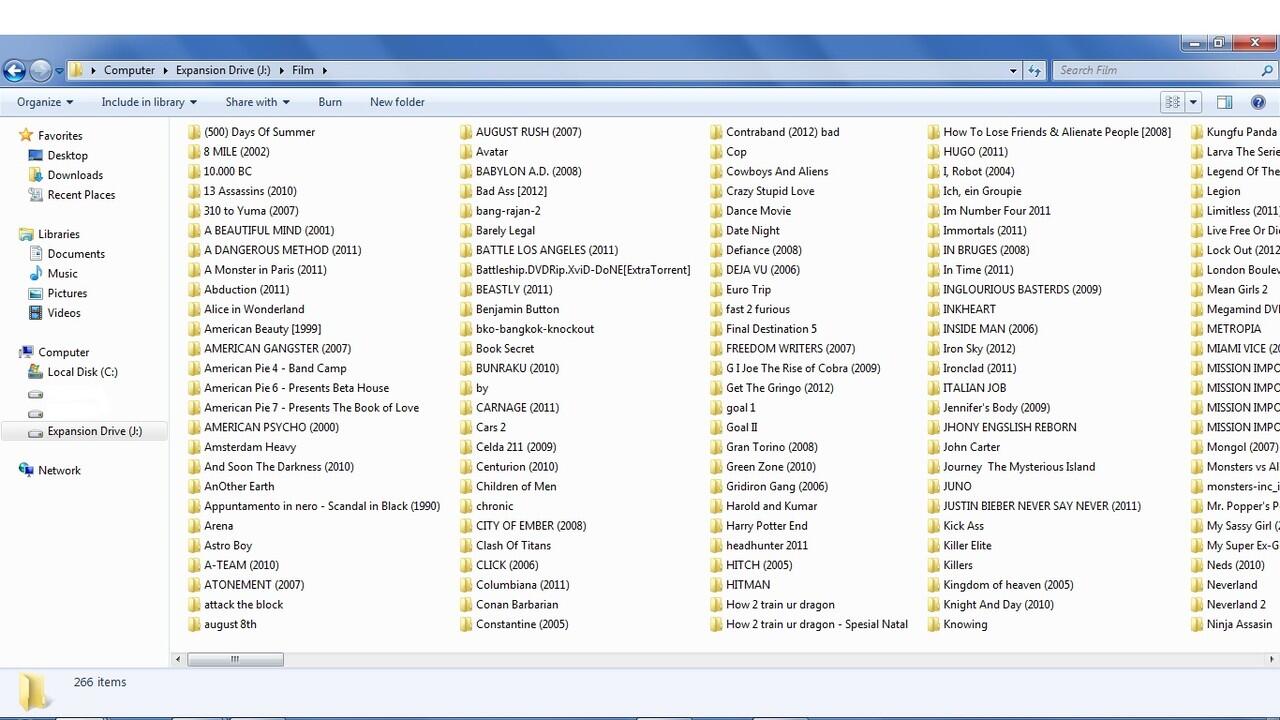Expand the address bar history dropdown
Screen dimensions: 1280x720
(1013, 70)
